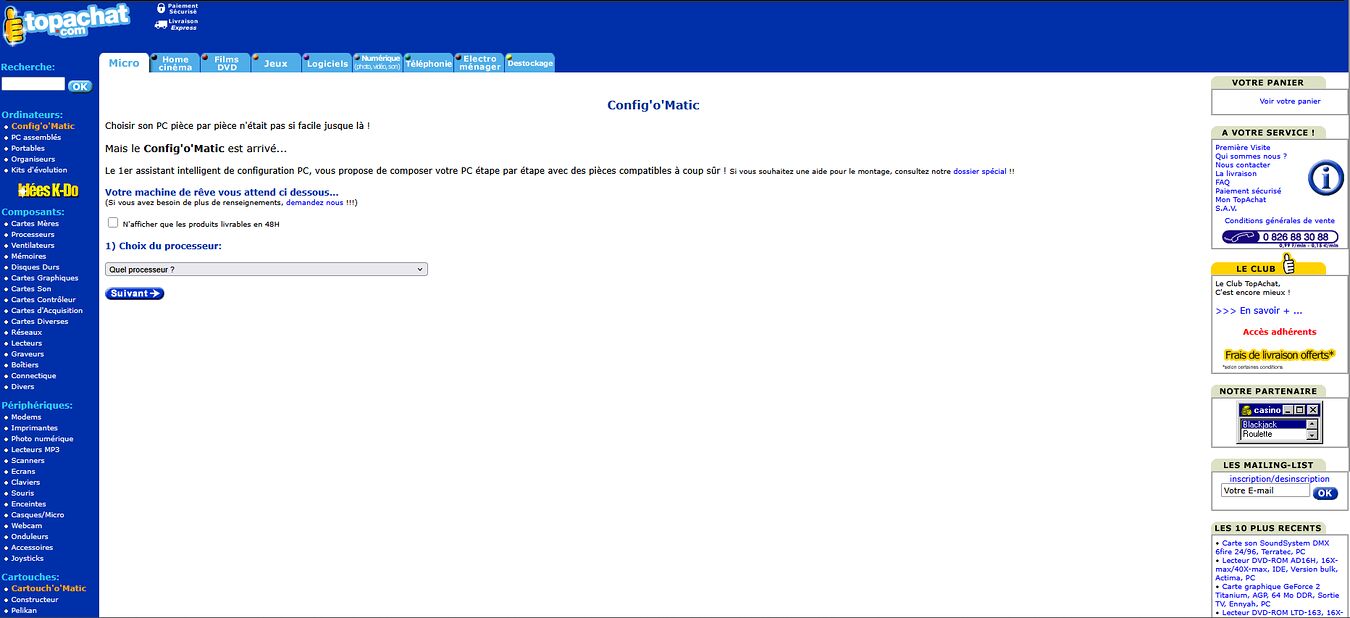The image size is (1350, 618).
Task: Open Imprimantes category
Action: coord(35,428)
